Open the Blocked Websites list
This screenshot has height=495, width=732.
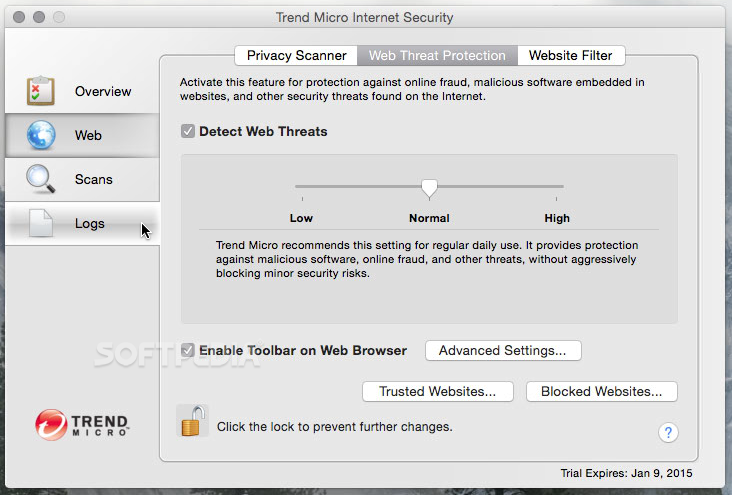(x=601, y=391)
